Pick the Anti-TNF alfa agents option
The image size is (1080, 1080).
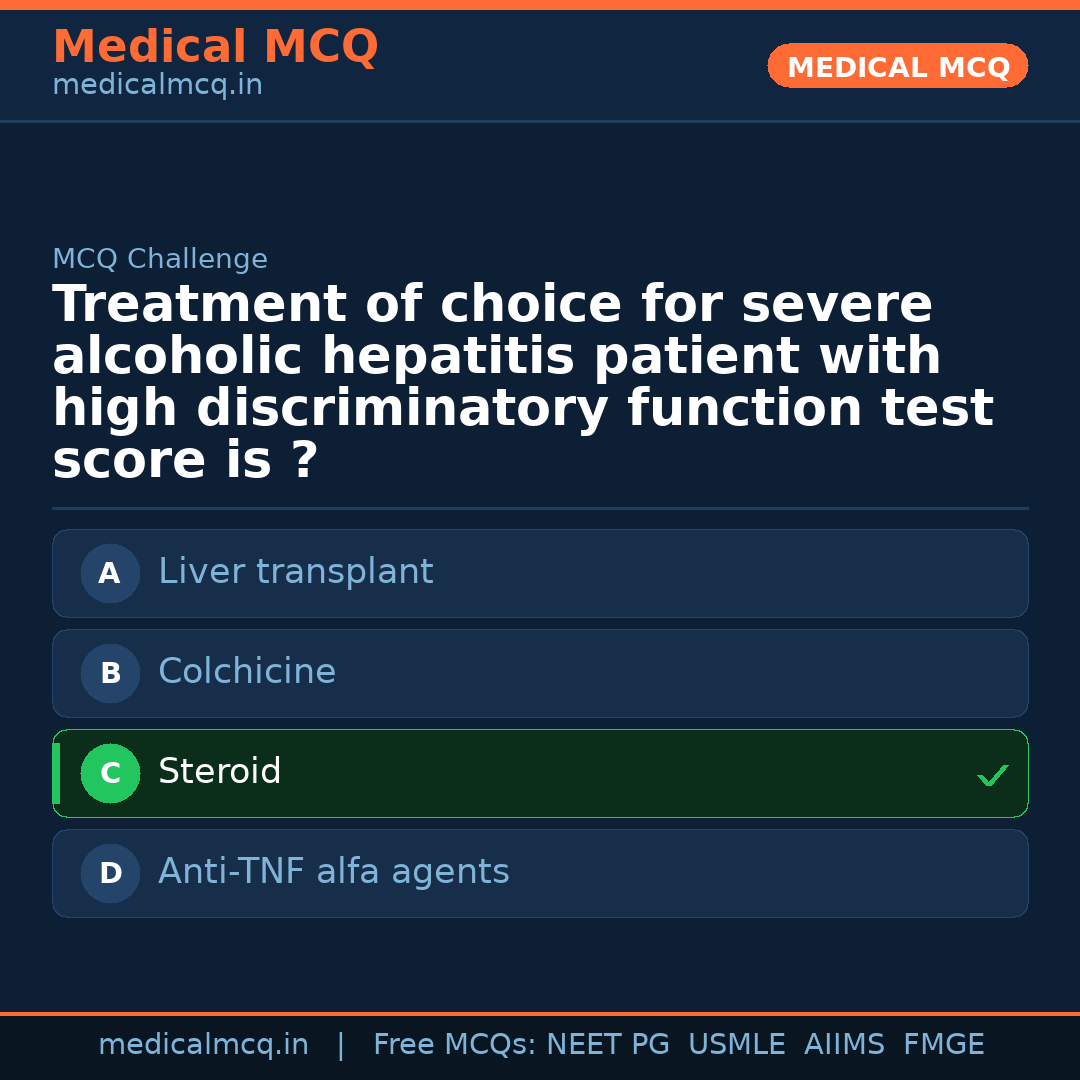coord(540,873)
